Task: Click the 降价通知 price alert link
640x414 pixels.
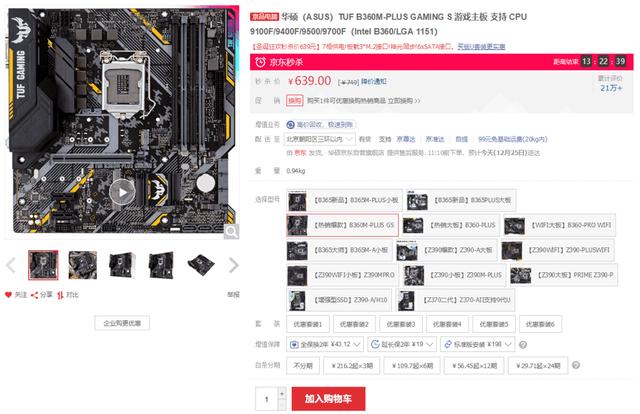Action: [x=373, y=82]
